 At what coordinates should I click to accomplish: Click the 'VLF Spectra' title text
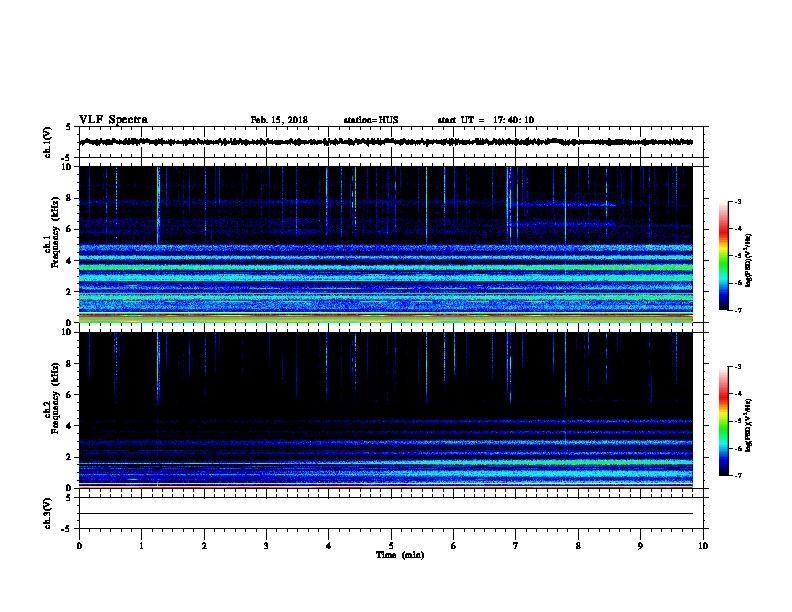pyautogui.click(x=113, y=120)
